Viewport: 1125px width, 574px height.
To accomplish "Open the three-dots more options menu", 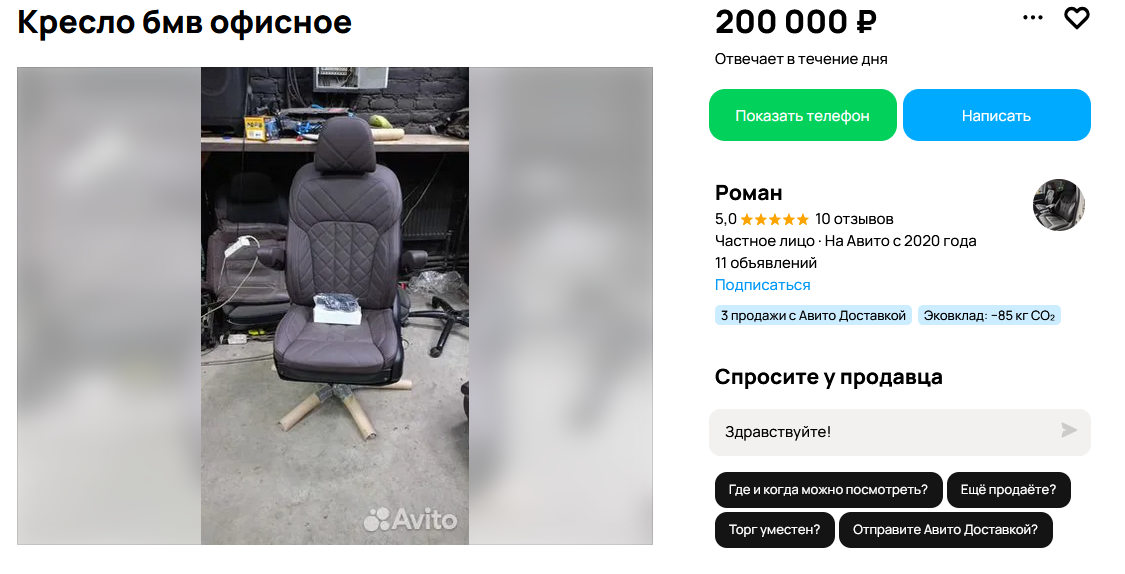I will tap(1032, 17).
